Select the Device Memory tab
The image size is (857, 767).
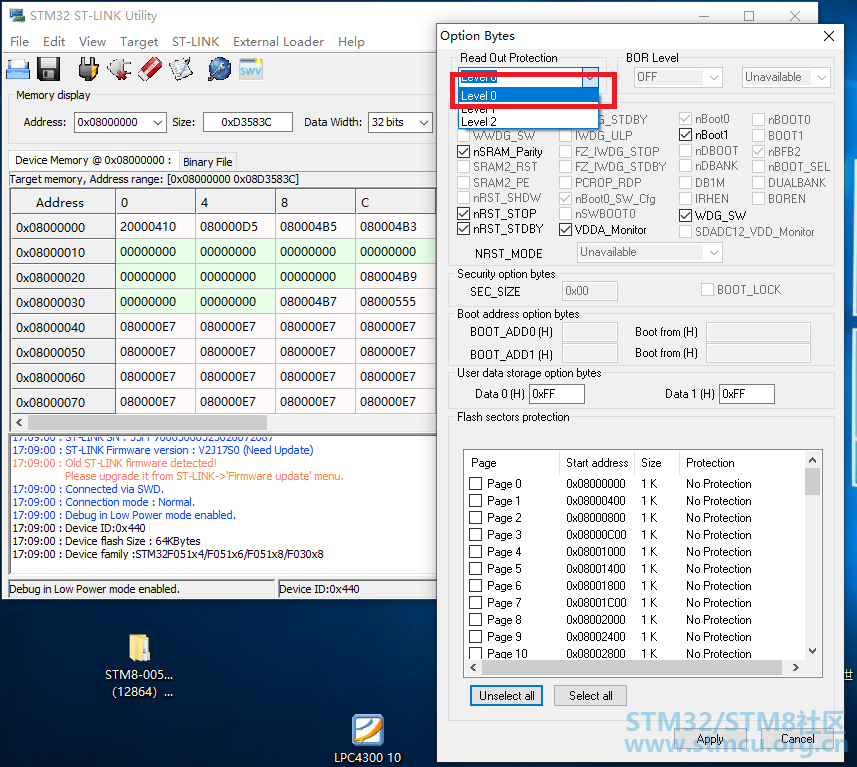pos(93,160)
